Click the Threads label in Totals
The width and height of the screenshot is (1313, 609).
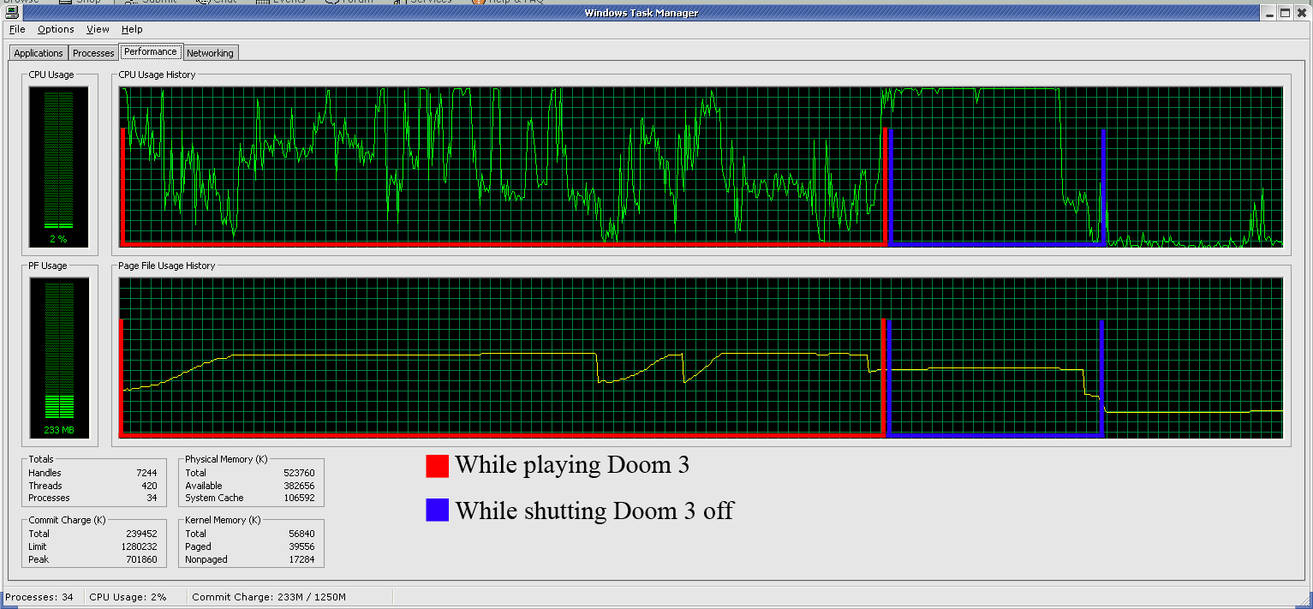click(45, 486)
